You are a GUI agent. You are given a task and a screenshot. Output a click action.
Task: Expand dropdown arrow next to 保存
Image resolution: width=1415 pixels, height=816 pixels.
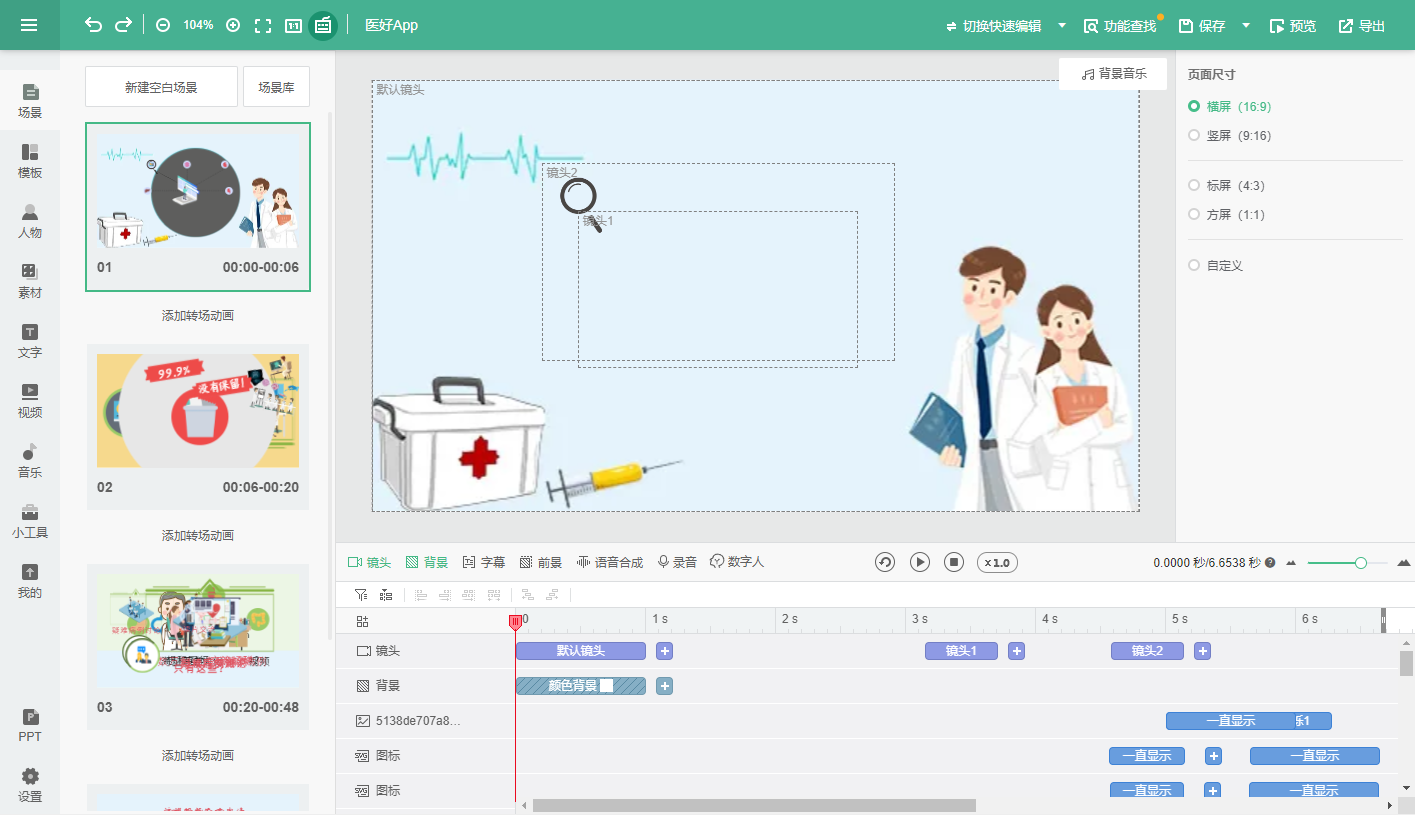pyautogui.click(x=1246, y=25)
